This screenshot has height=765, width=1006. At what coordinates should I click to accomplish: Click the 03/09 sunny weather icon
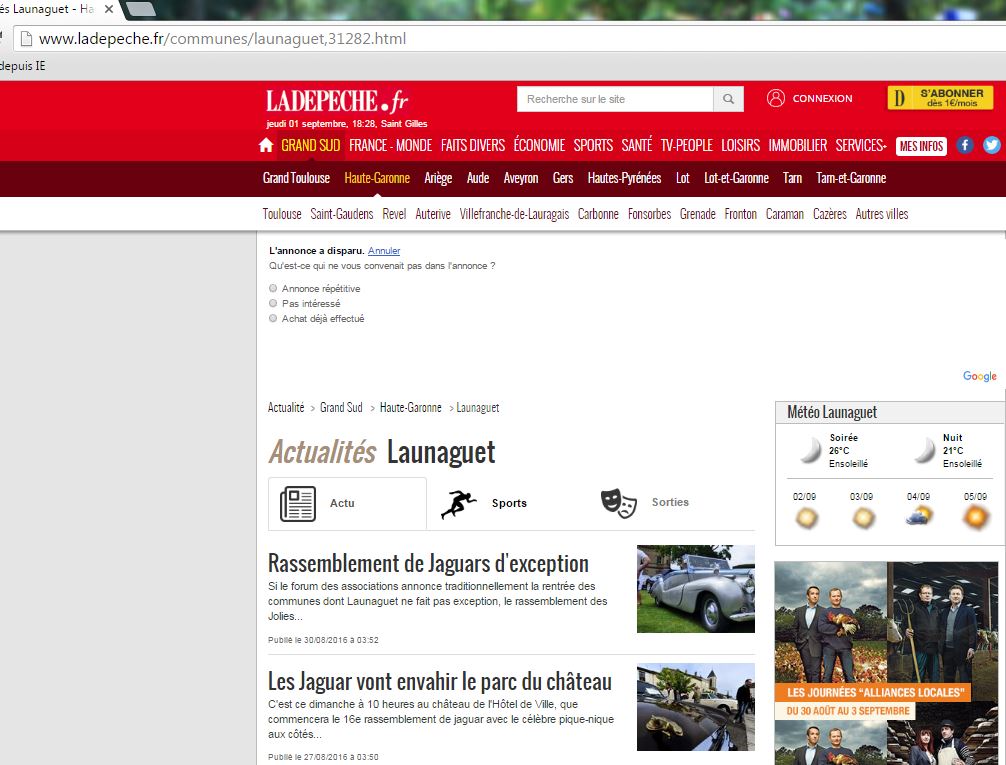tap(863, 517)
